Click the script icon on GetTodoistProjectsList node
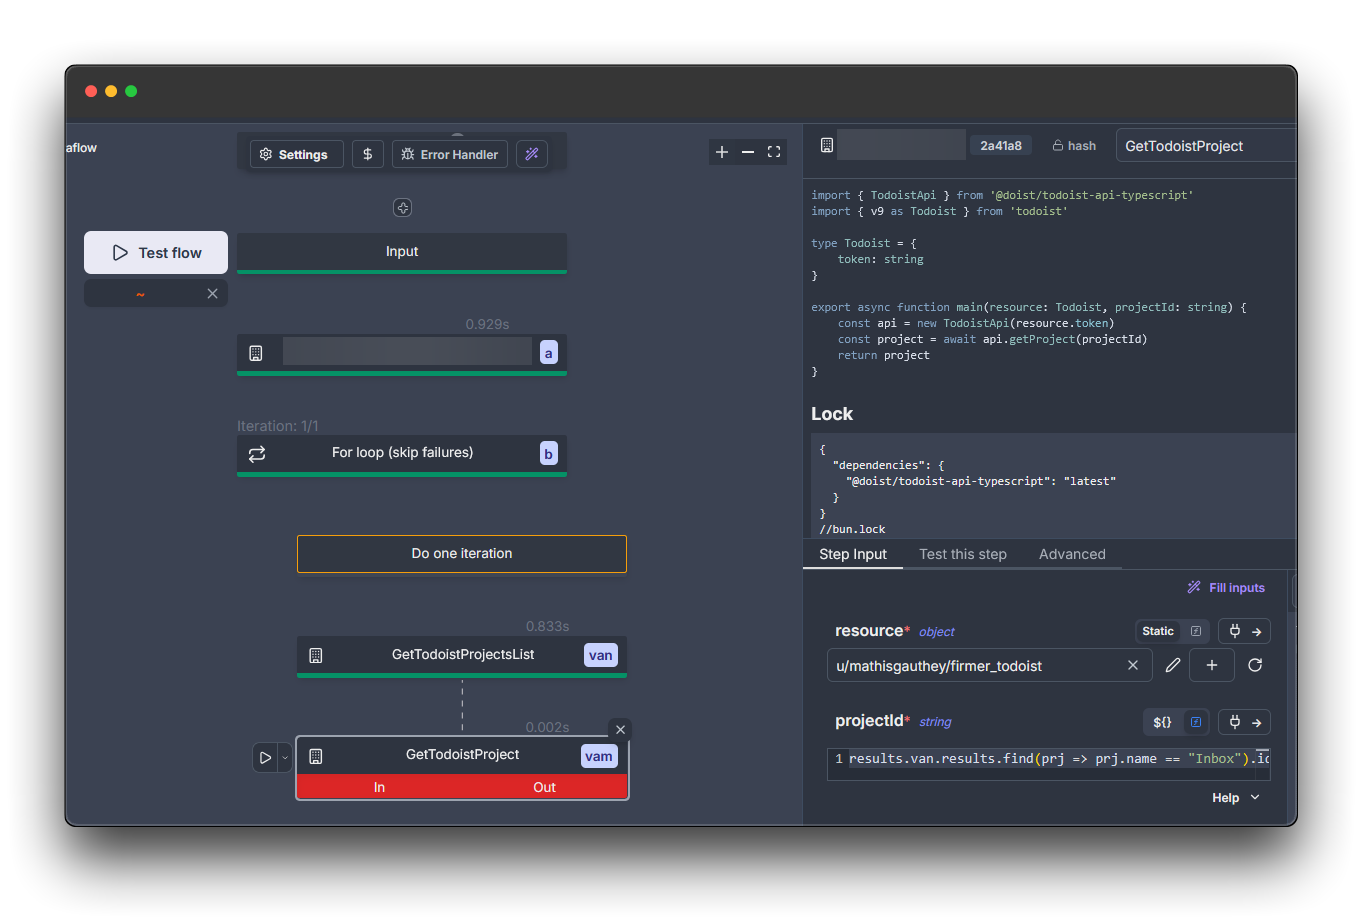 (316, 656)
